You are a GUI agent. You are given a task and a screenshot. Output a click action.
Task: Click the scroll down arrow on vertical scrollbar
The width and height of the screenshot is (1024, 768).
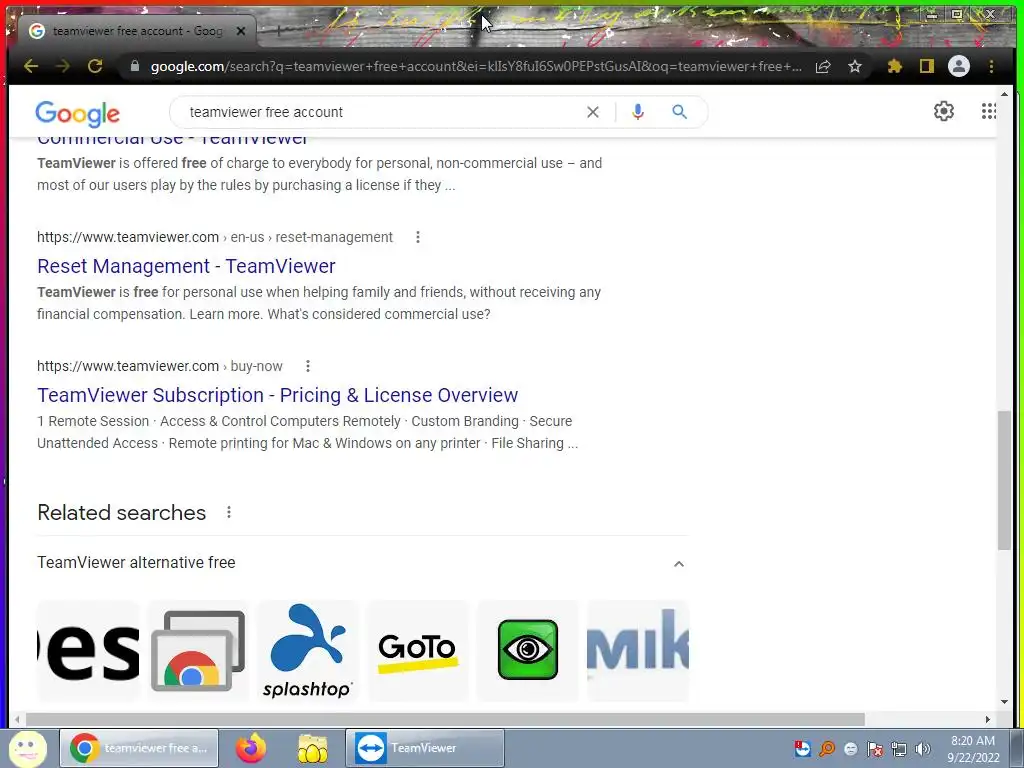1004,703
